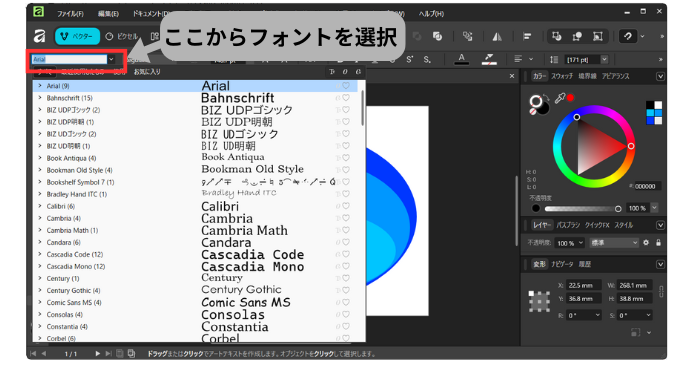
Task: Click the X position 22.5 mm field
Action: tap(584, 285)
